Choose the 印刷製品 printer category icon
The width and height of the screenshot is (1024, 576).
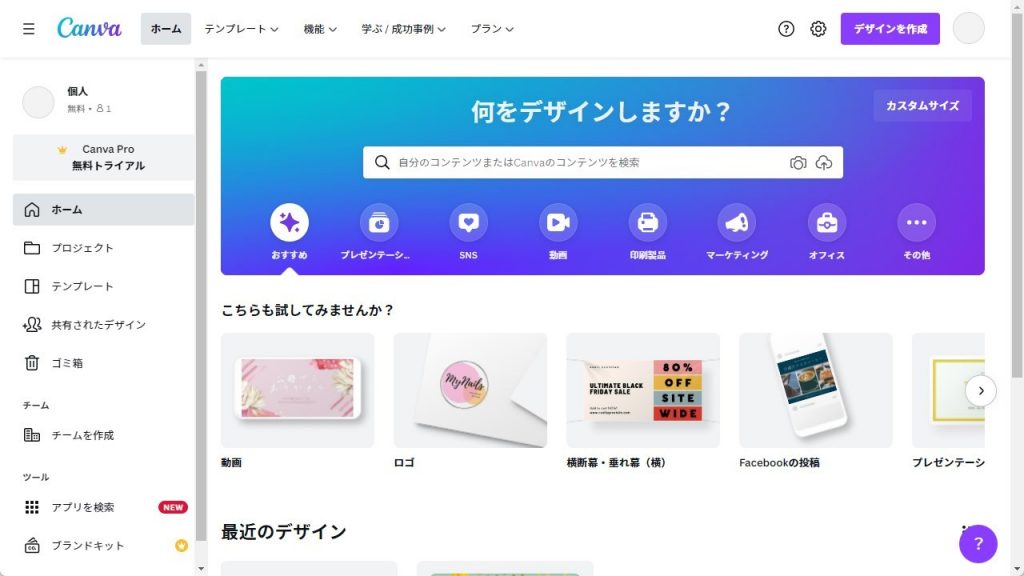(x=647, y=223)
